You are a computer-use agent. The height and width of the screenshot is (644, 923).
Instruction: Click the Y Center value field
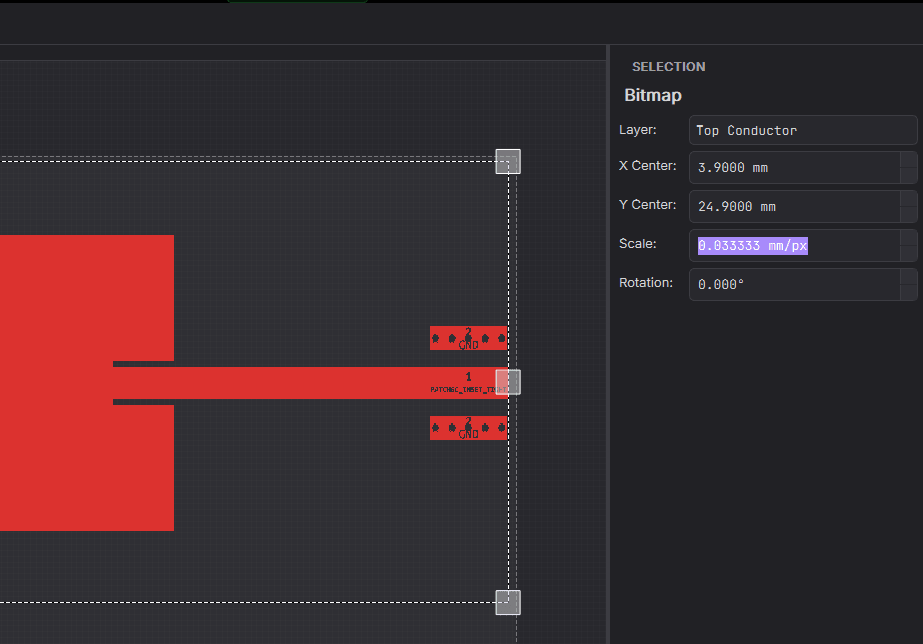[794, 206]
